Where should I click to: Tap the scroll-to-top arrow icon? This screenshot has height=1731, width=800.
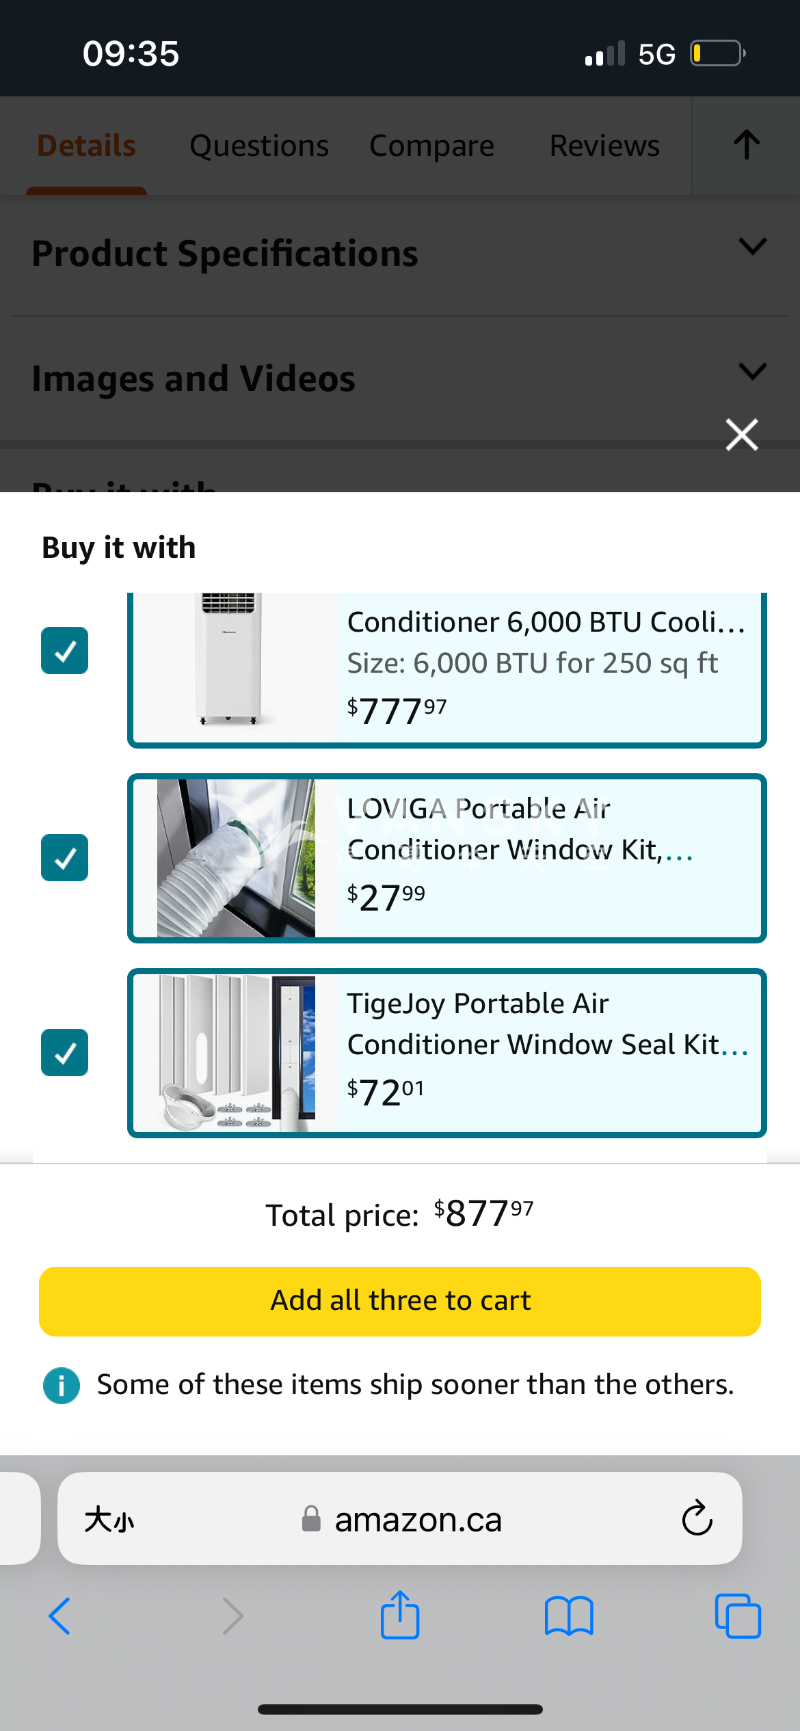pos(746,146)
